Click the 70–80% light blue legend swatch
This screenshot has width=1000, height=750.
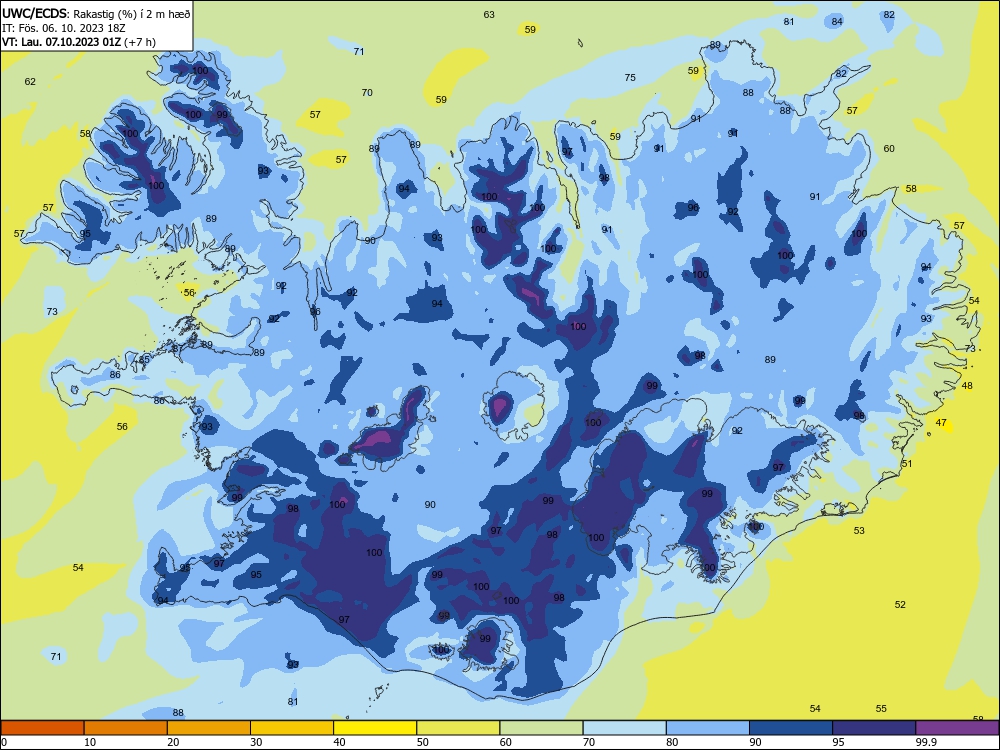[625, 728]
